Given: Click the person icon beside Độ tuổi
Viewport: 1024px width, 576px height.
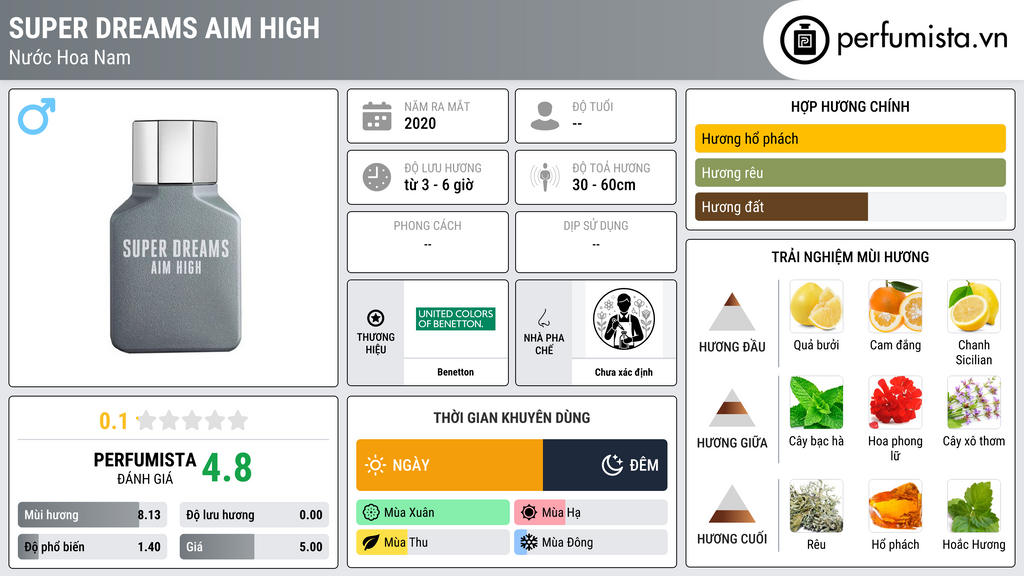Looking at the screenshot, I should click(545, 116).
